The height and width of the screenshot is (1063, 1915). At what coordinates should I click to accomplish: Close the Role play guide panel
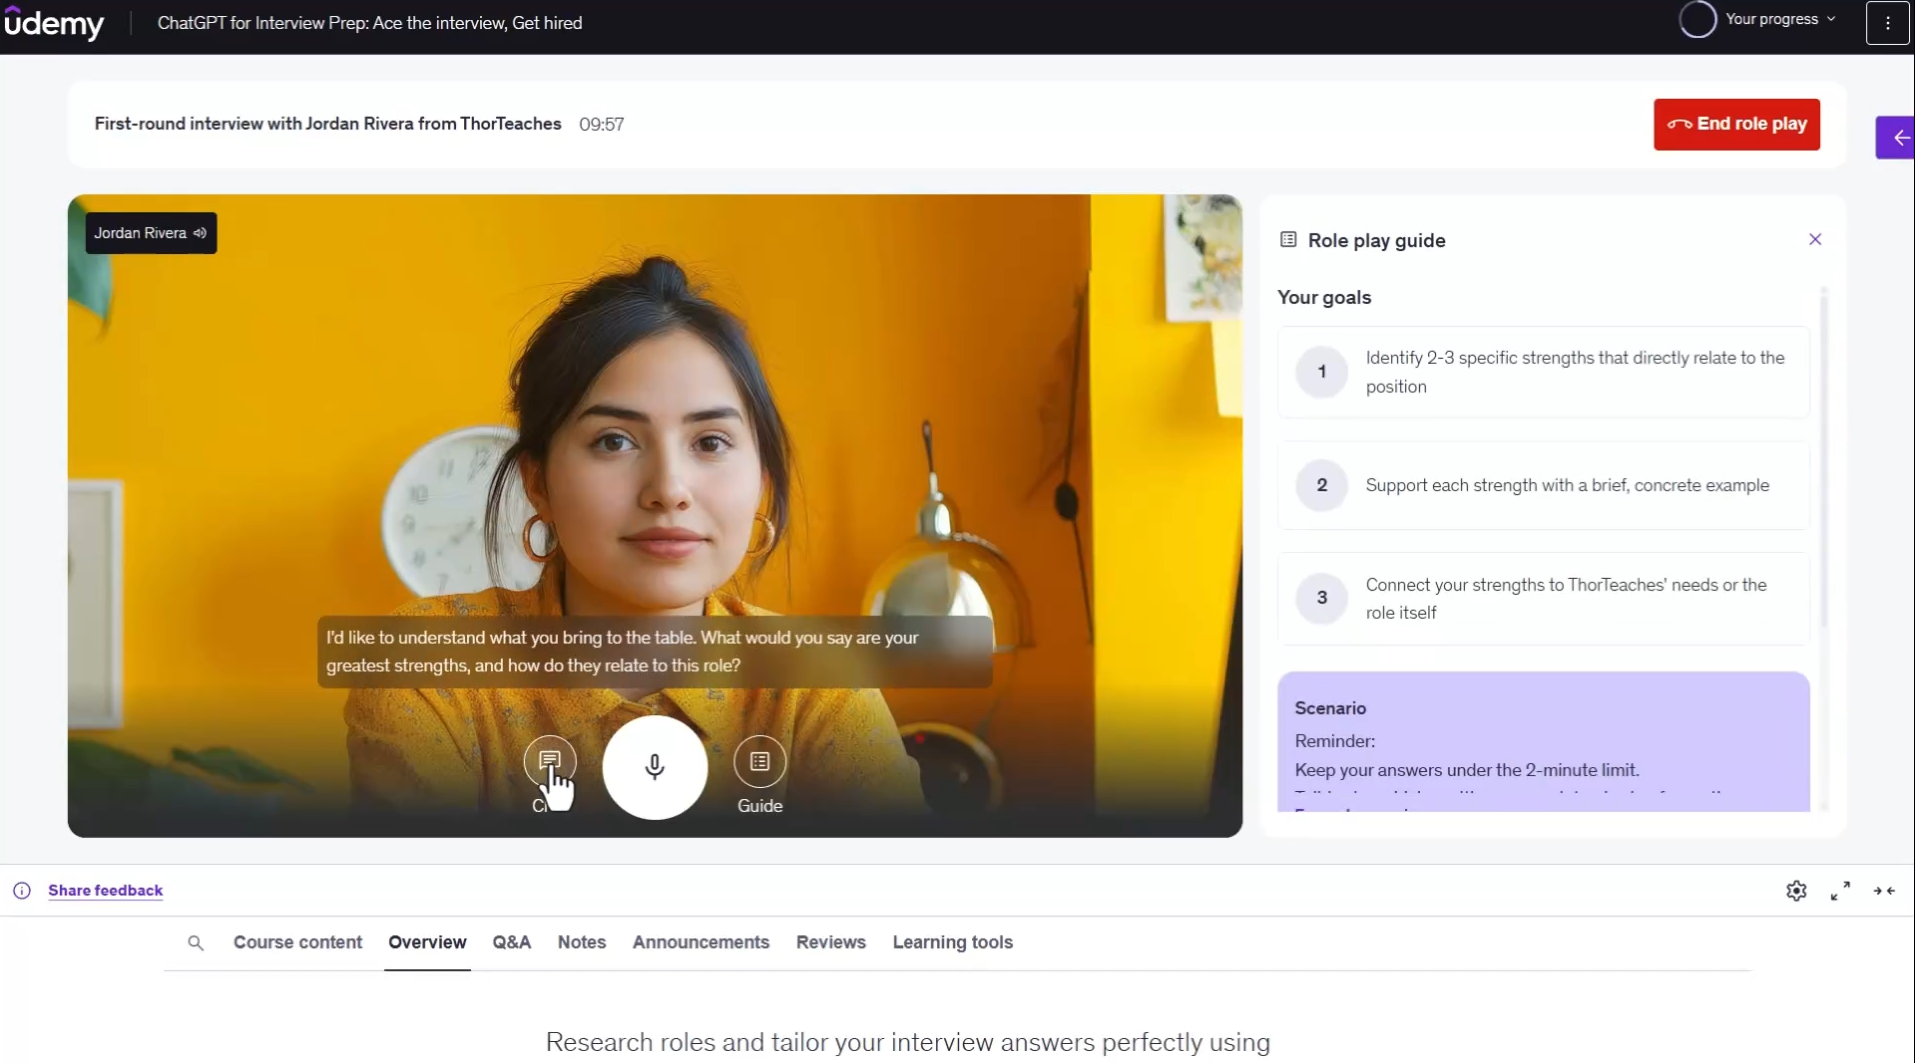1815,239
